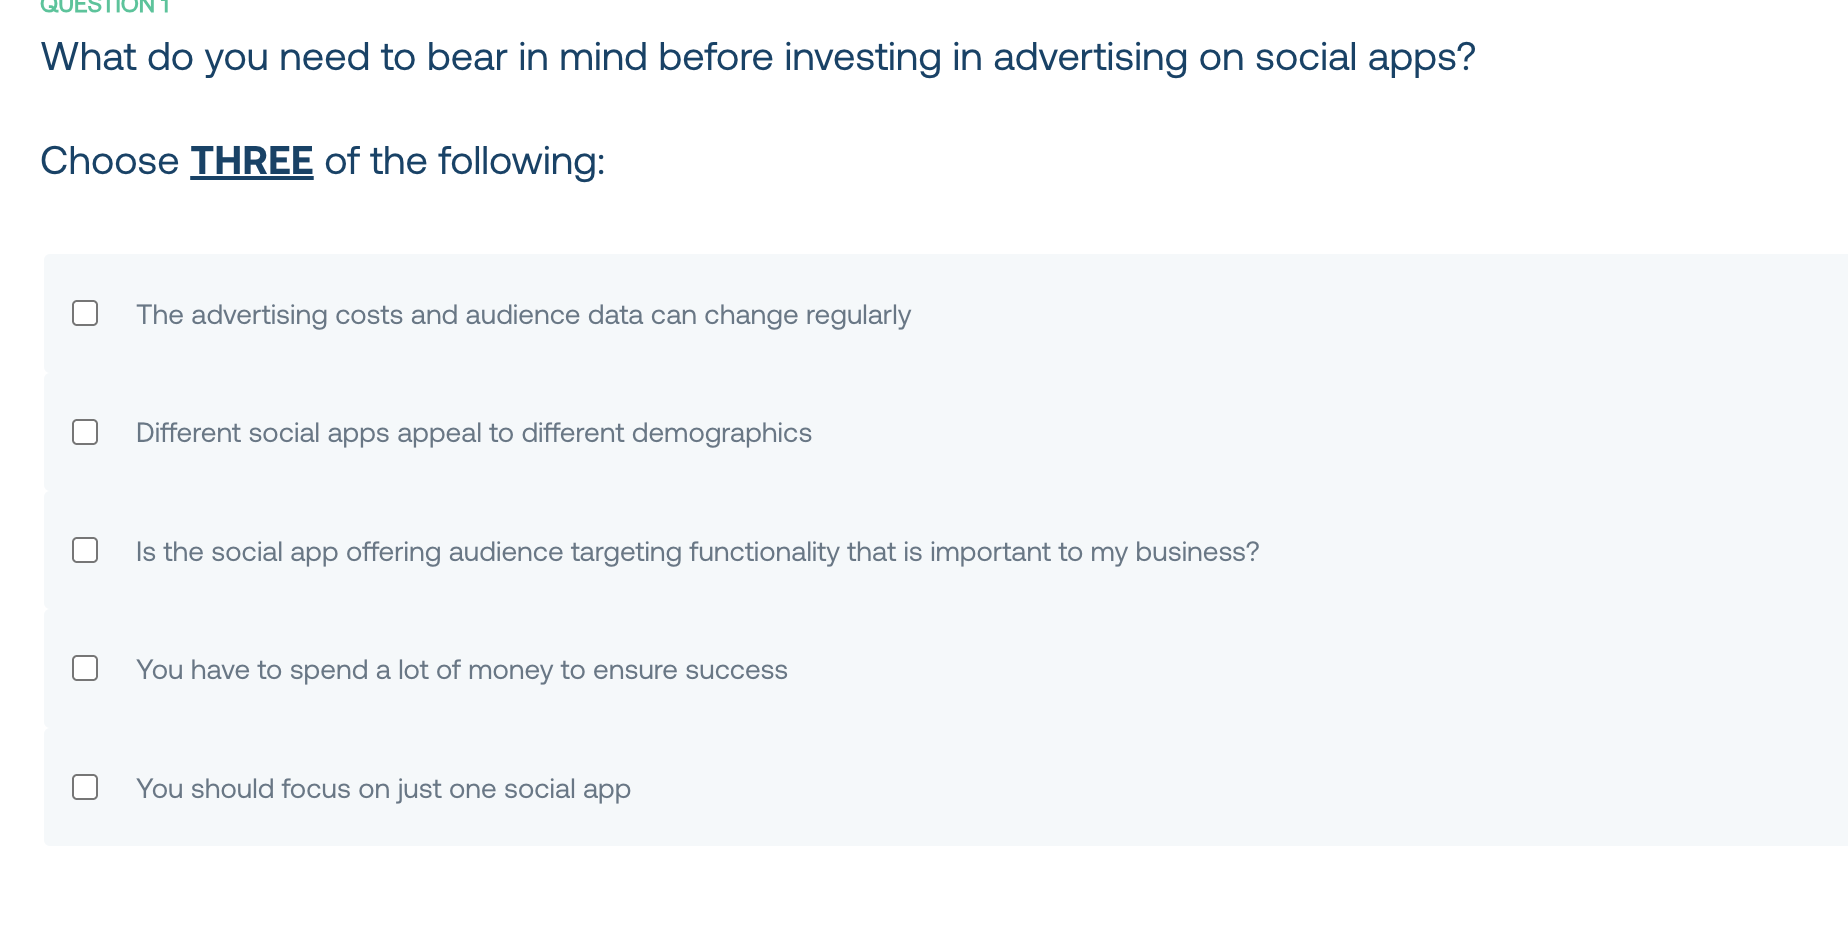Viewport: 1848px width, 926px height.
Task: Click the word 'Choose' in the instruction line
Action: (110, 161)
